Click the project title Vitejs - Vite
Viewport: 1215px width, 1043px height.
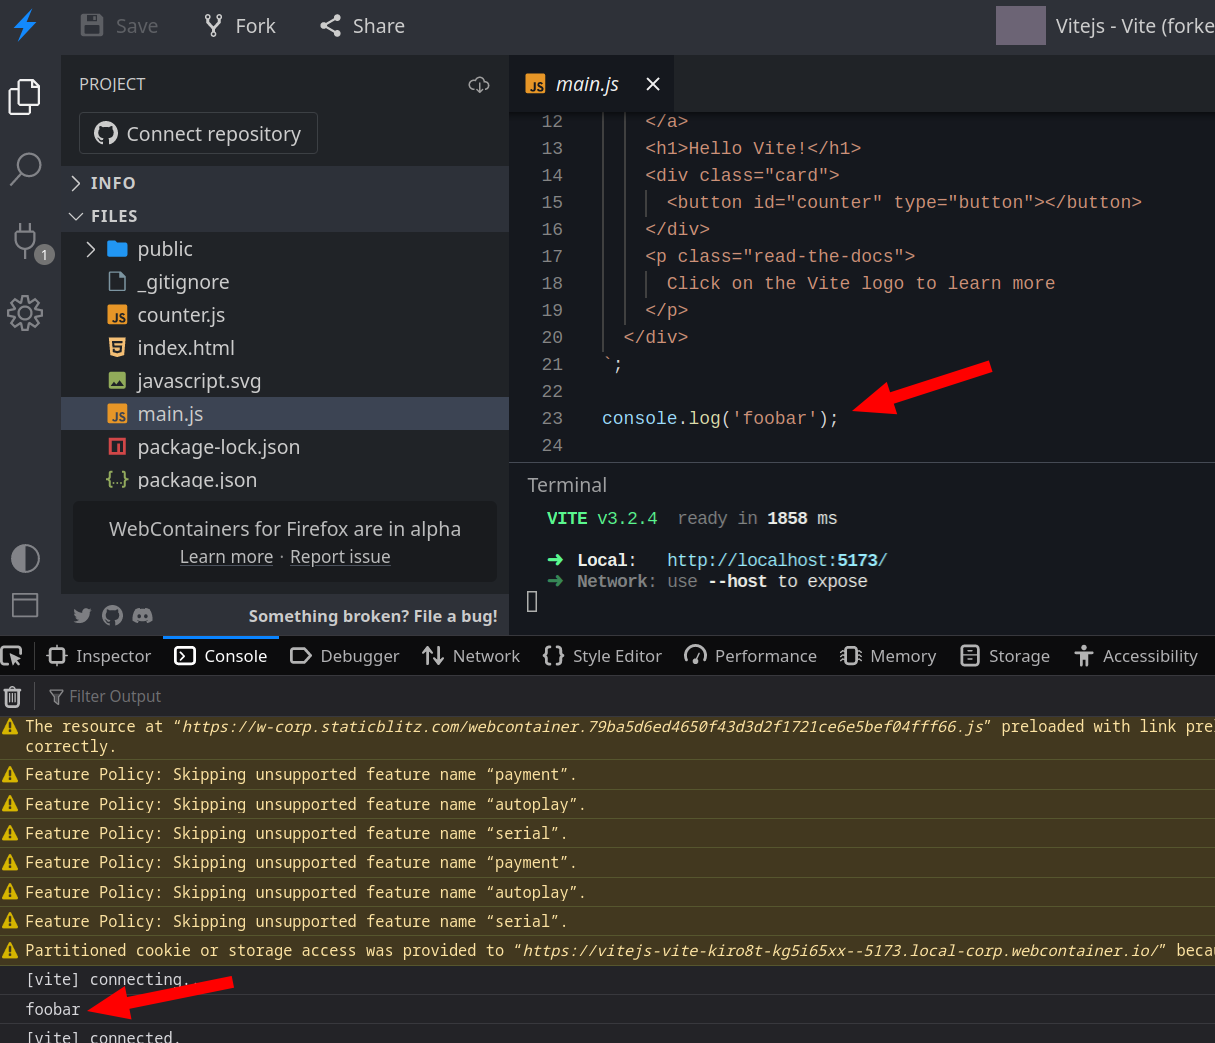pyautogui.click(x=1135, y=26)
